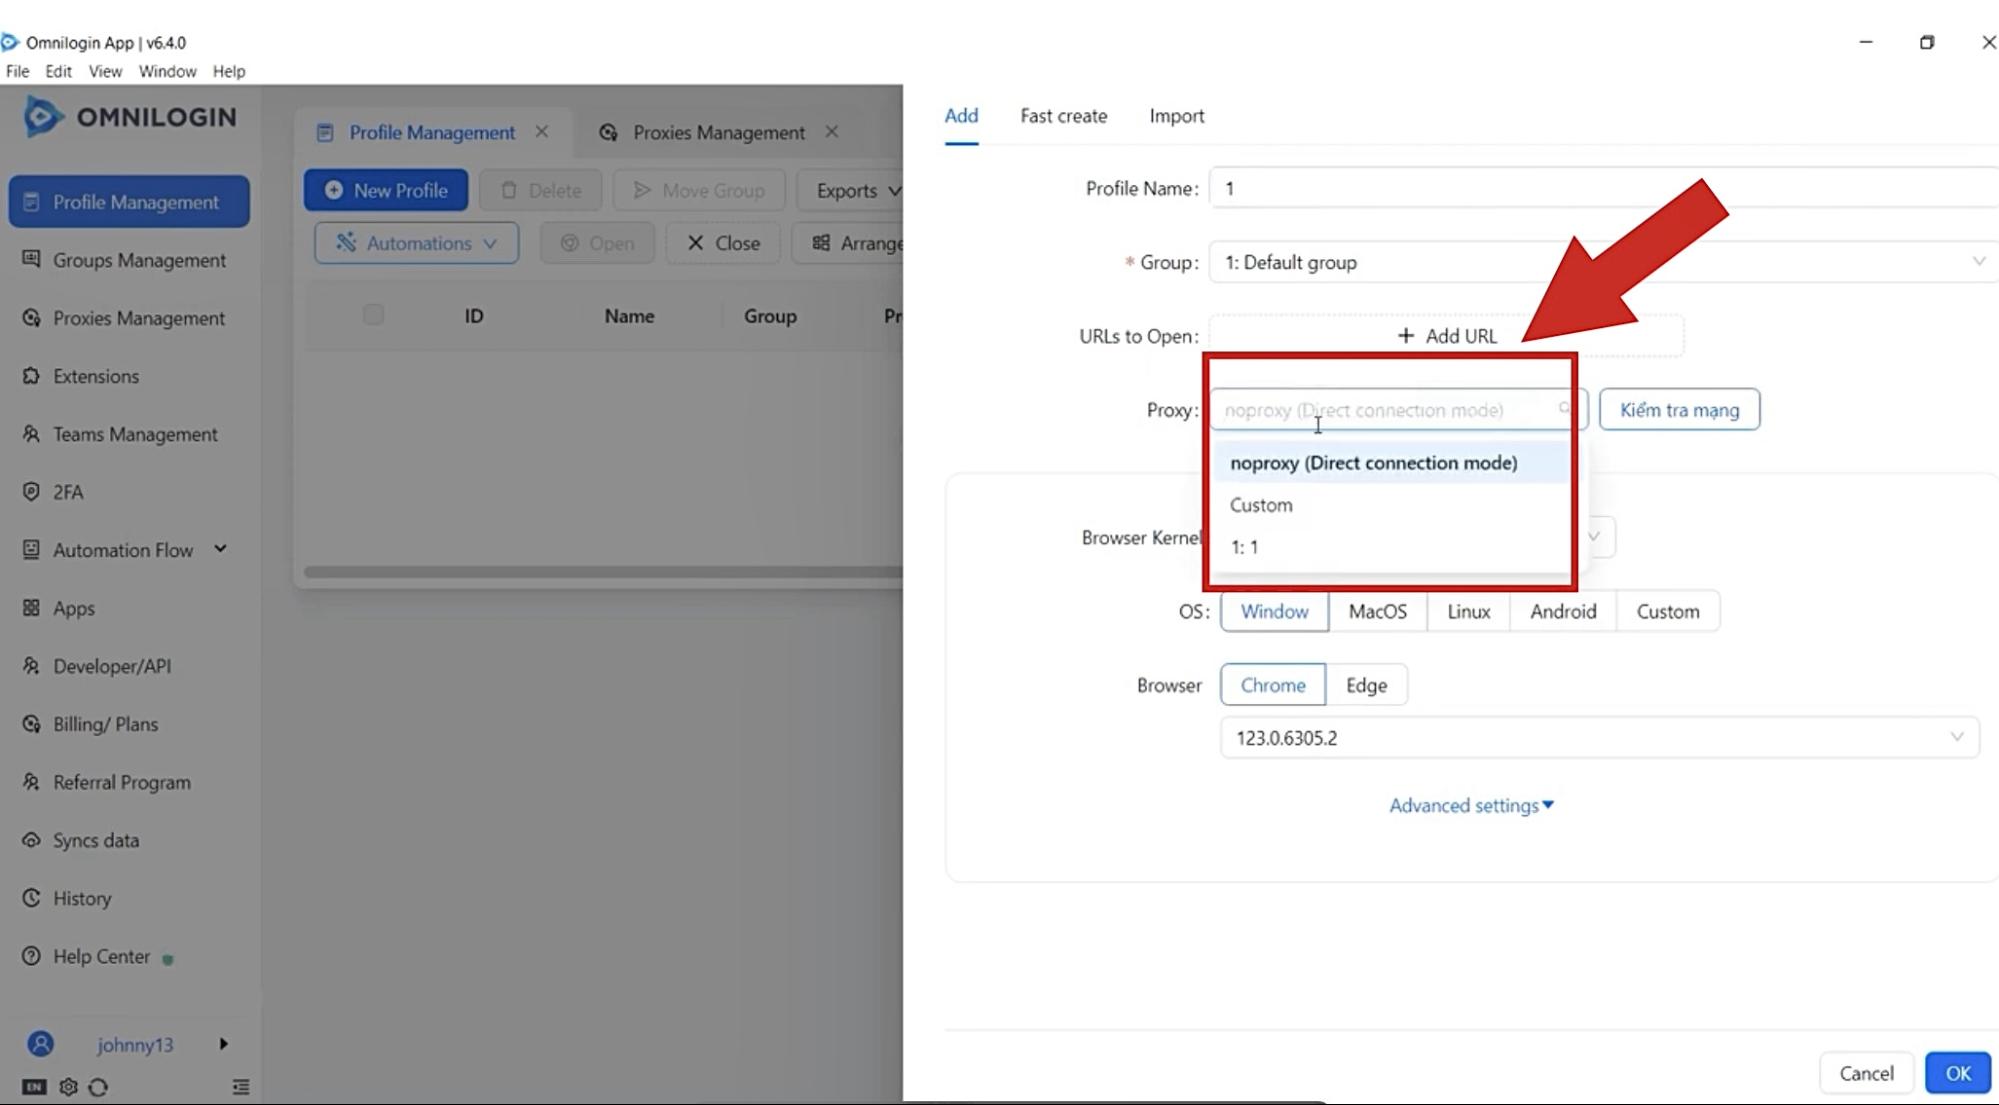Click the Close button in toolbar

(723, 243)
